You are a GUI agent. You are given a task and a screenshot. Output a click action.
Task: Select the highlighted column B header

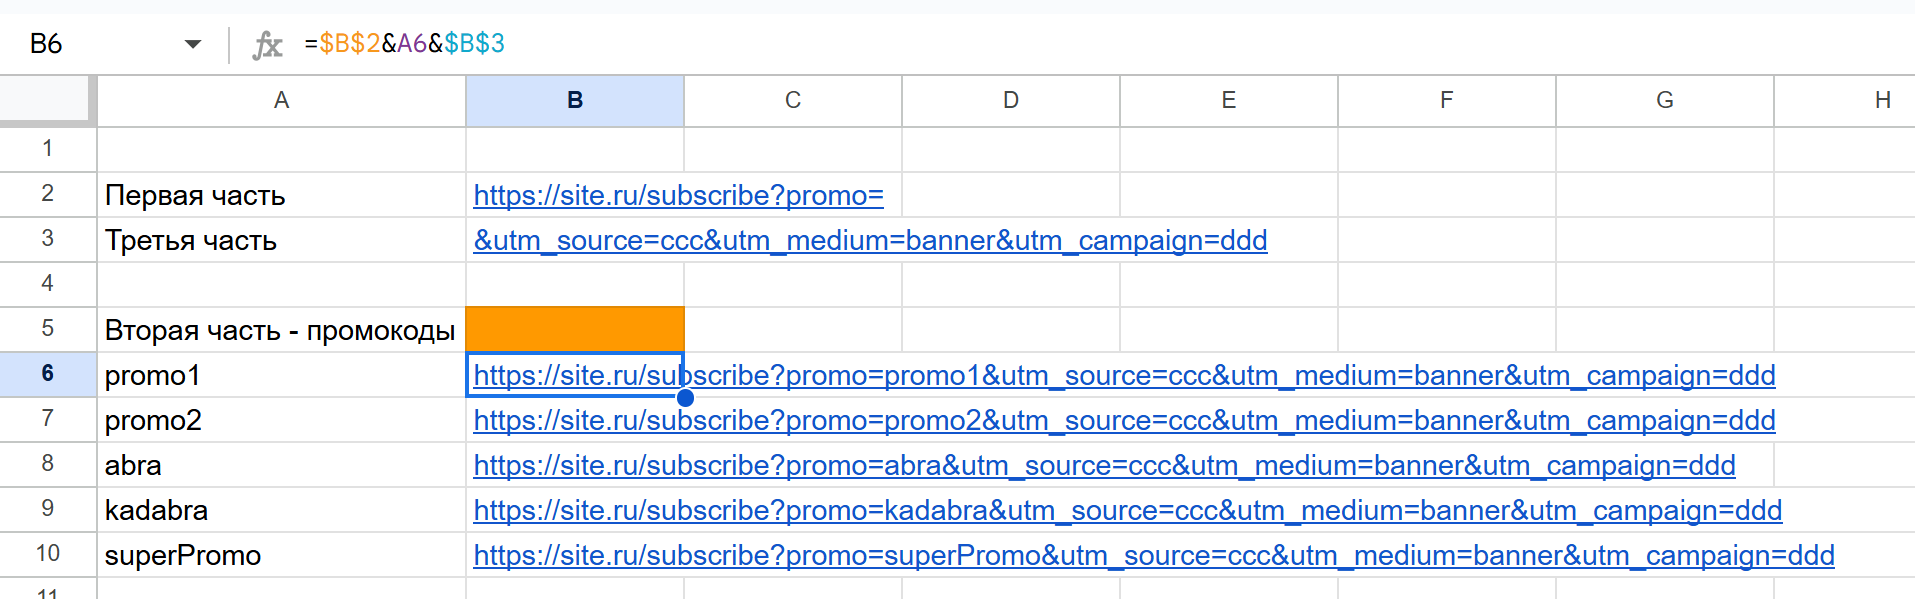tap(575, 100)
